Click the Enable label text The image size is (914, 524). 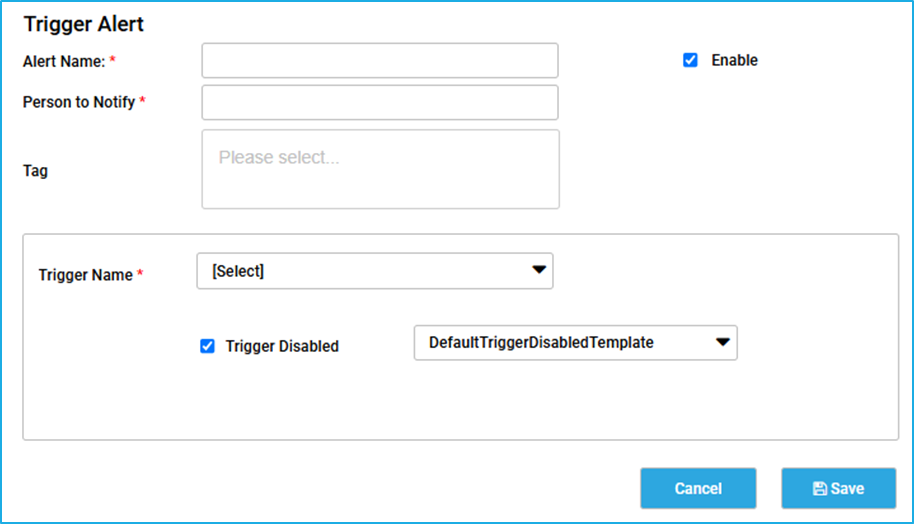click(734, 60)
